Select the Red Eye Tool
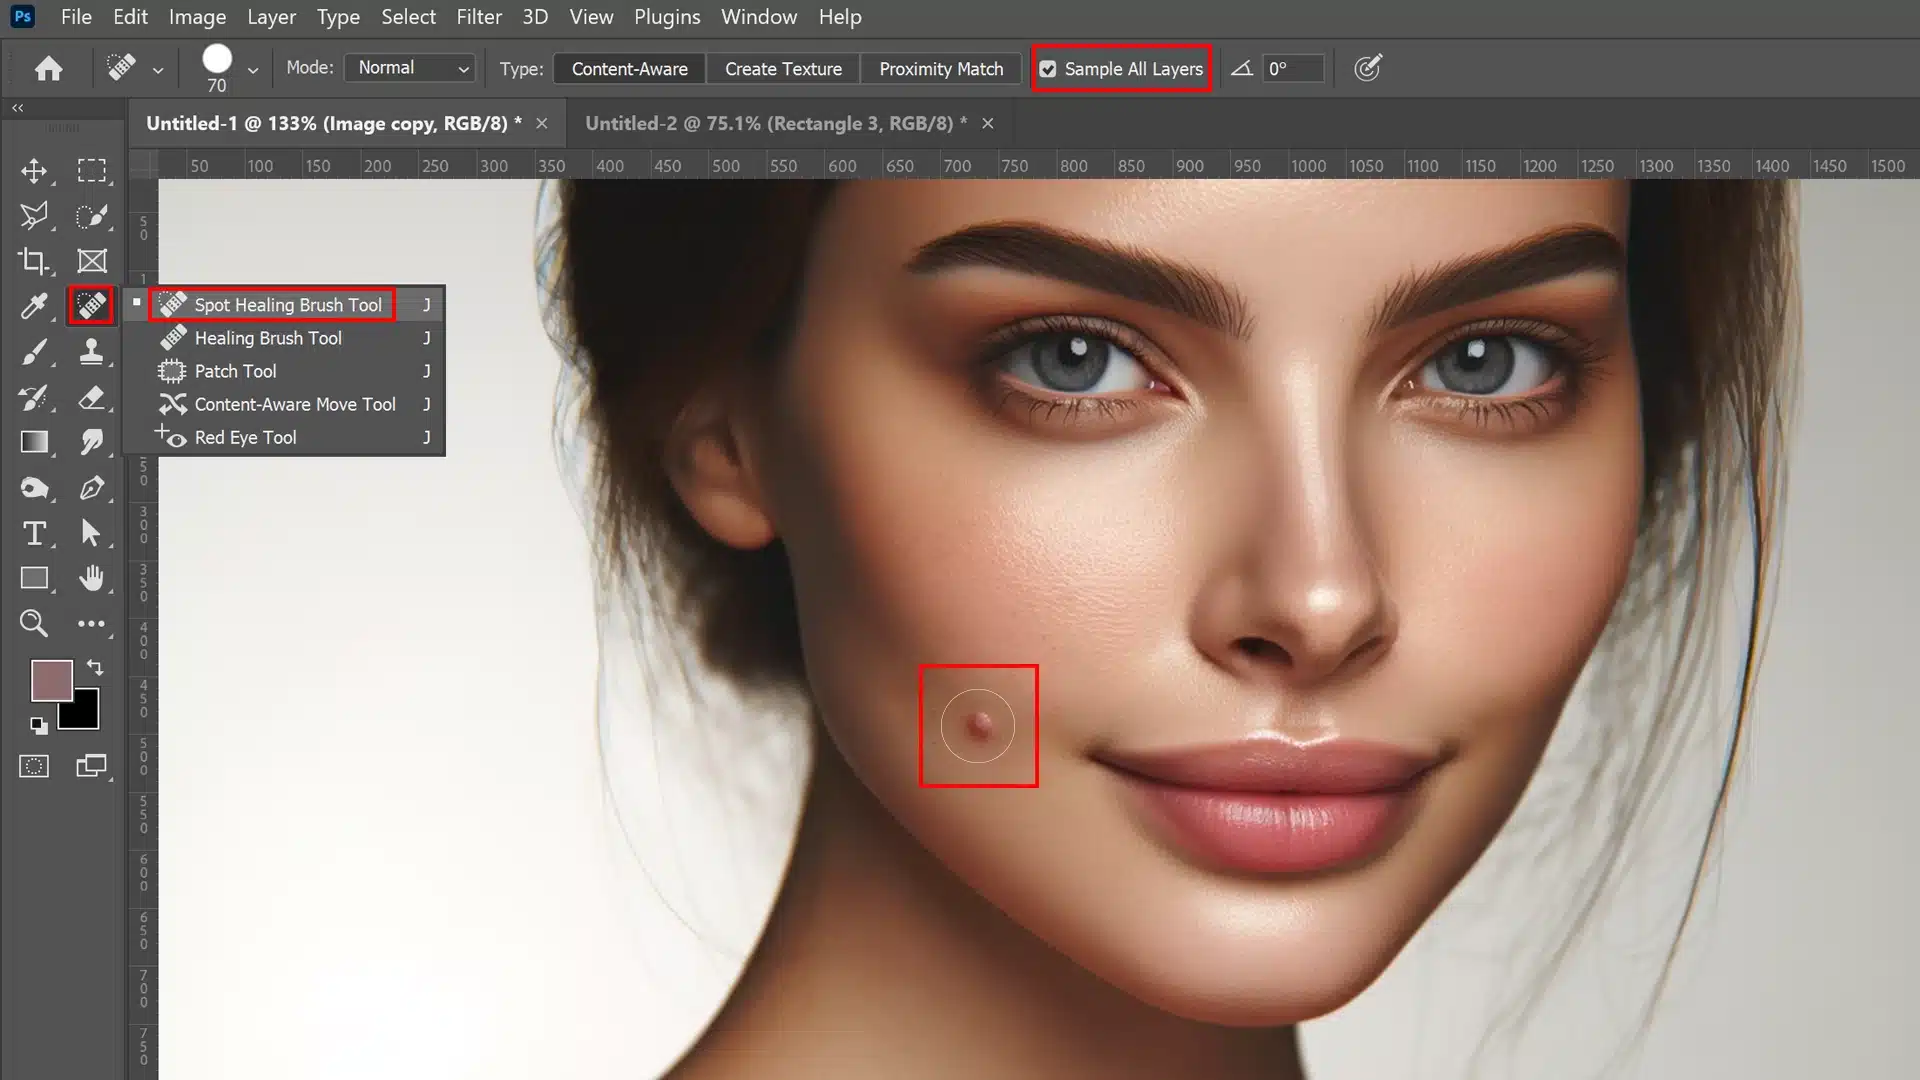This screenshot has width=1920, height=1080. (245, 436)
